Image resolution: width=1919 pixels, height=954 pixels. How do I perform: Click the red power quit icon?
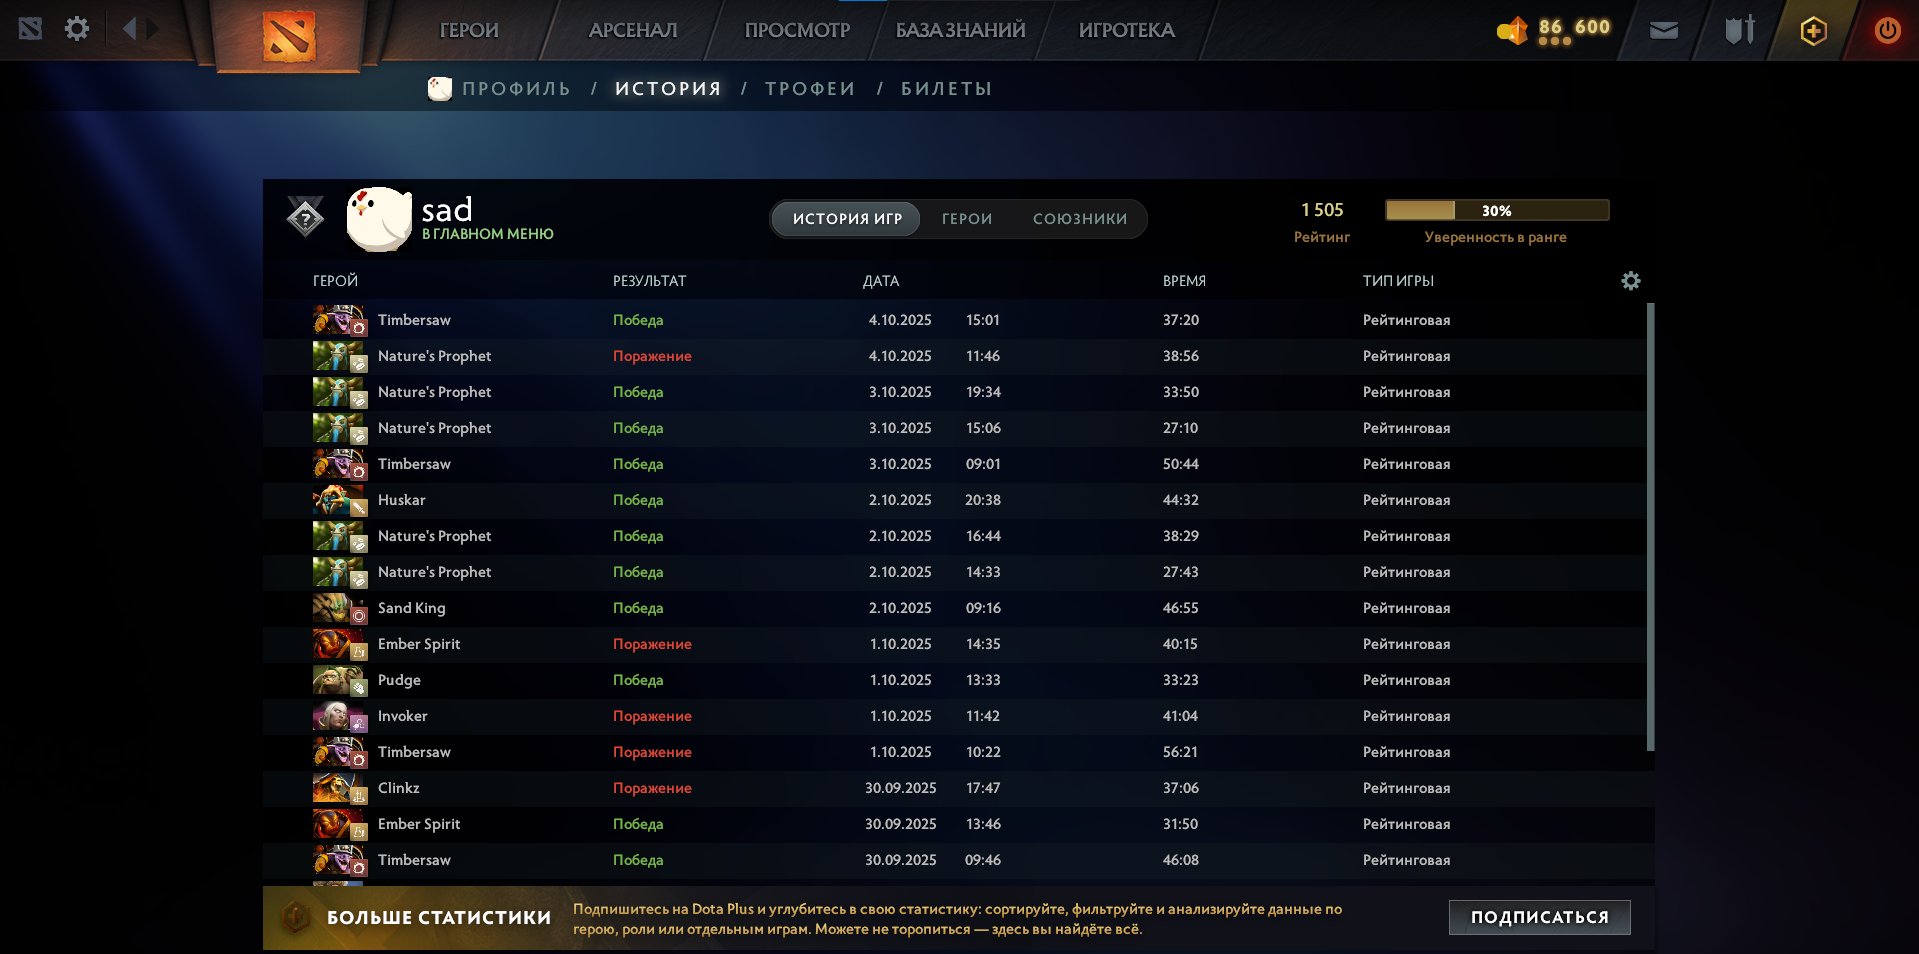click(x=1887, y=31)
